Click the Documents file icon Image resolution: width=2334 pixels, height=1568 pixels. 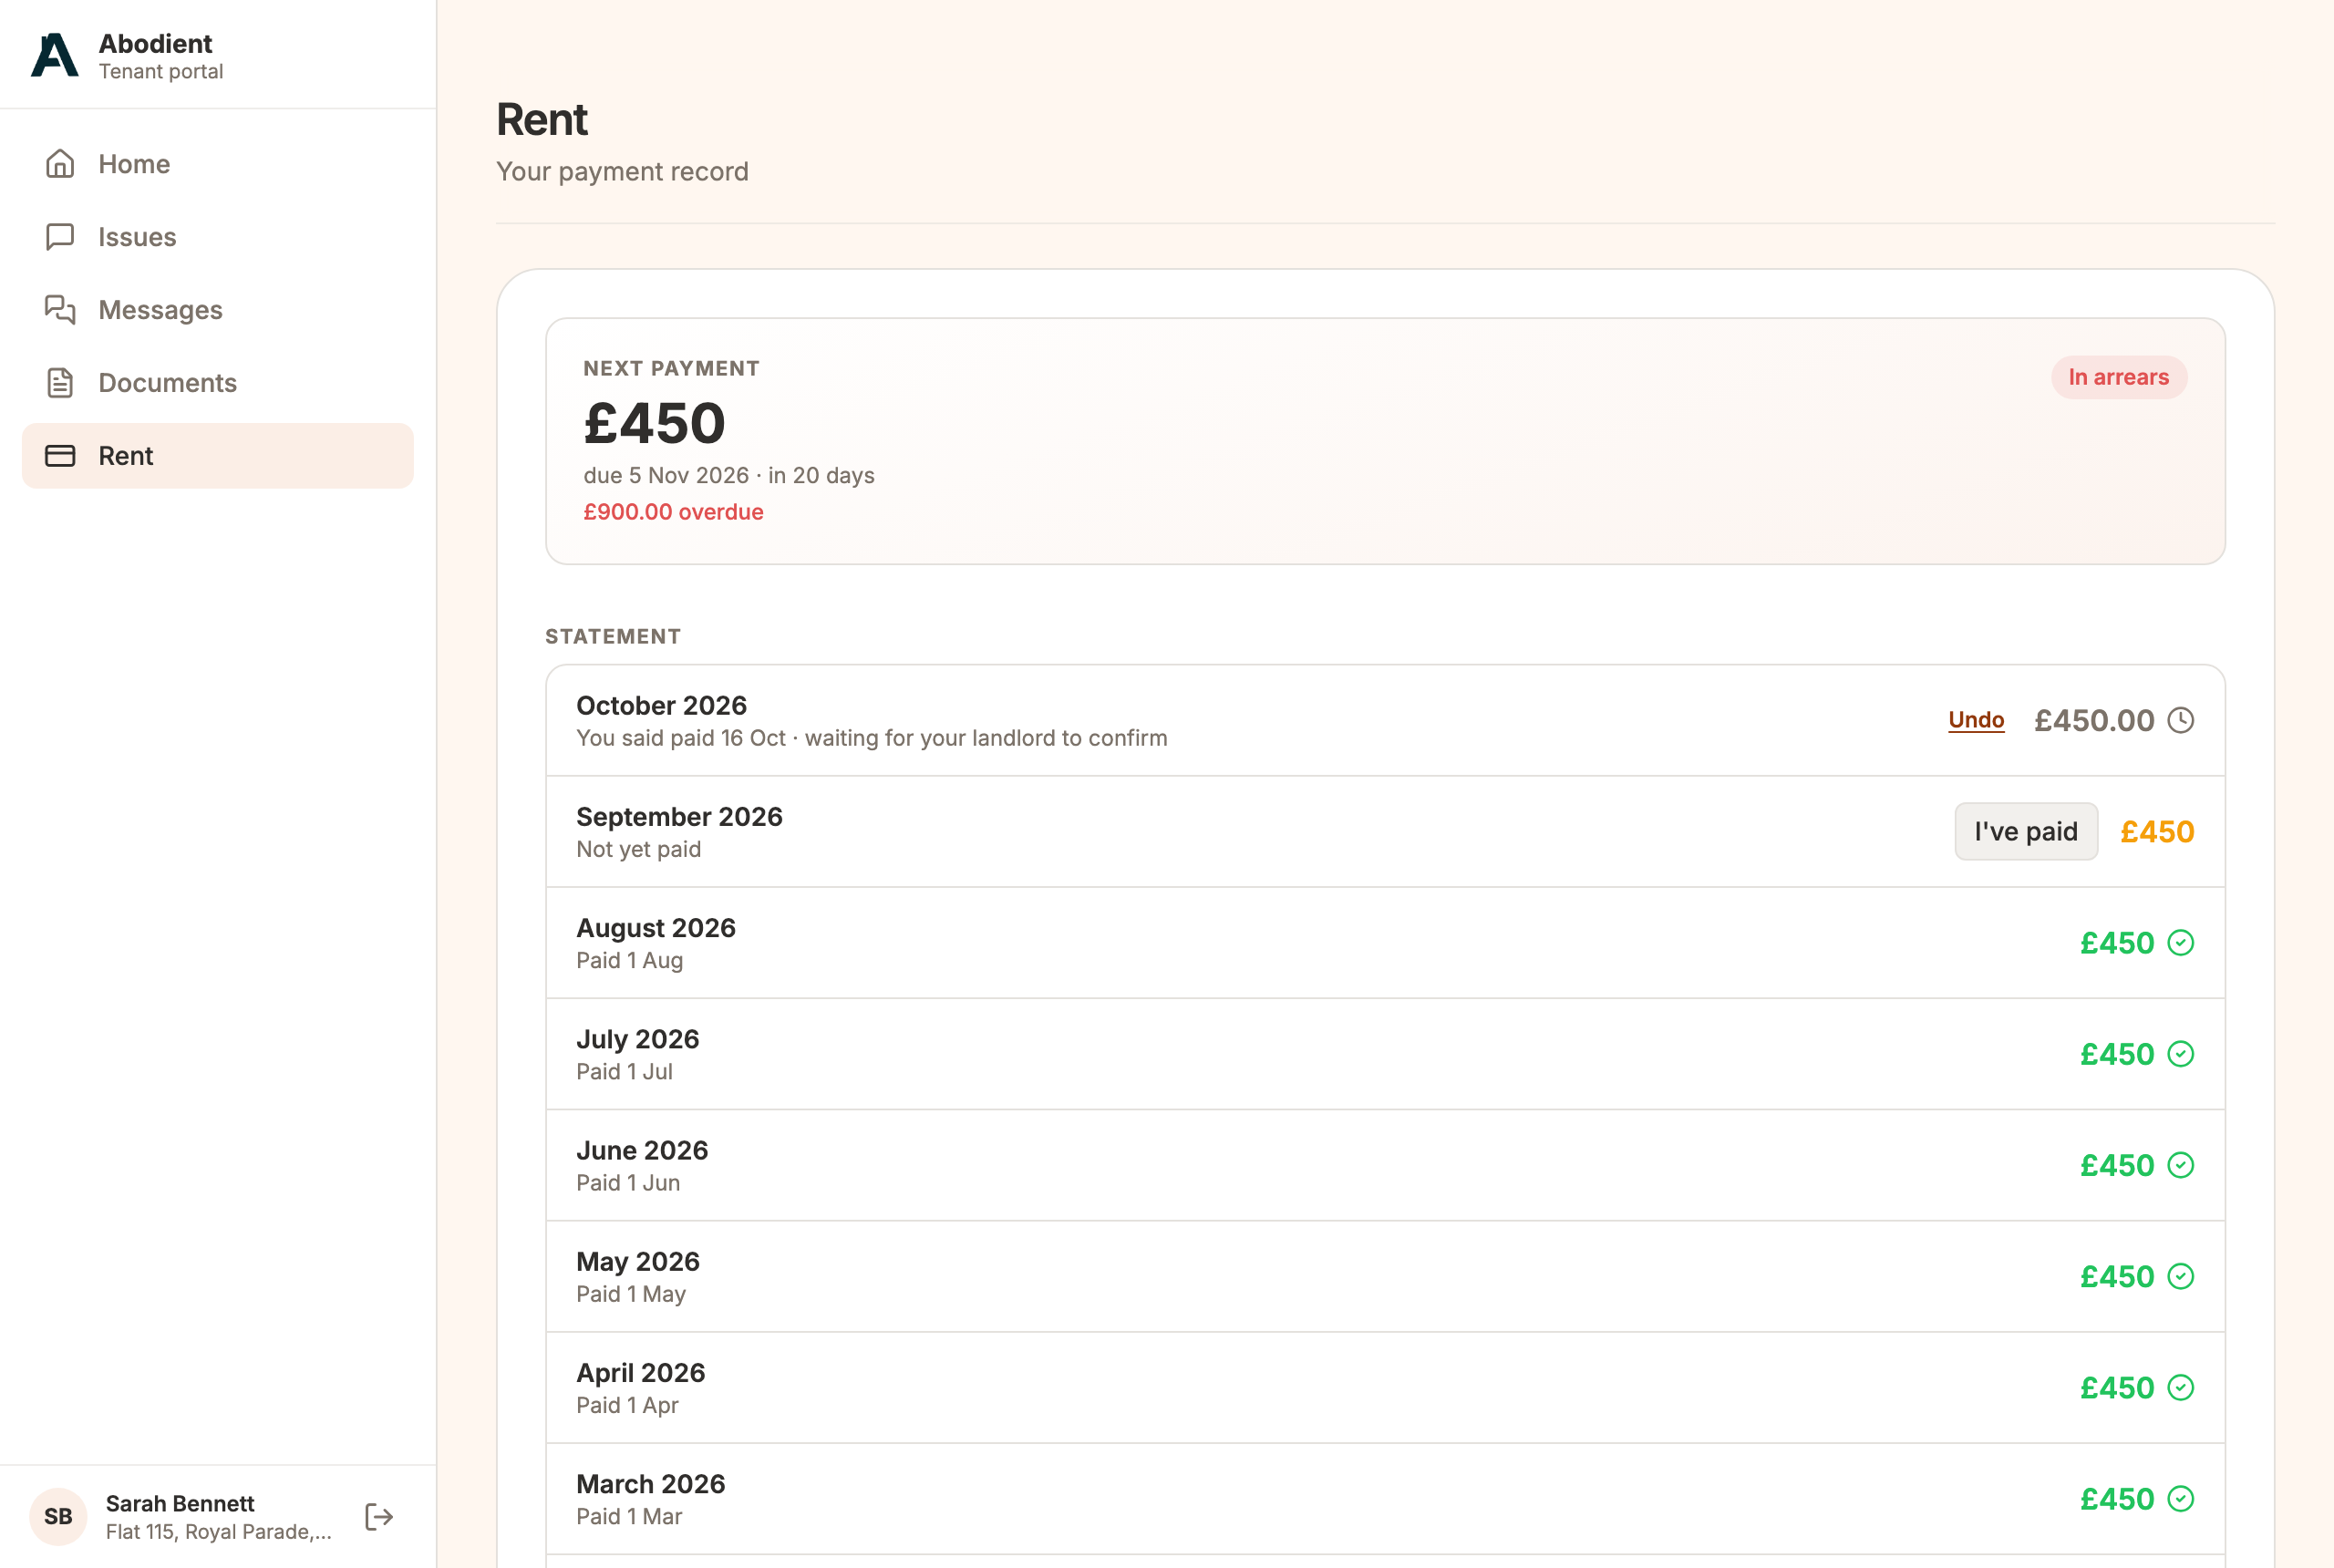coord(60,382)
